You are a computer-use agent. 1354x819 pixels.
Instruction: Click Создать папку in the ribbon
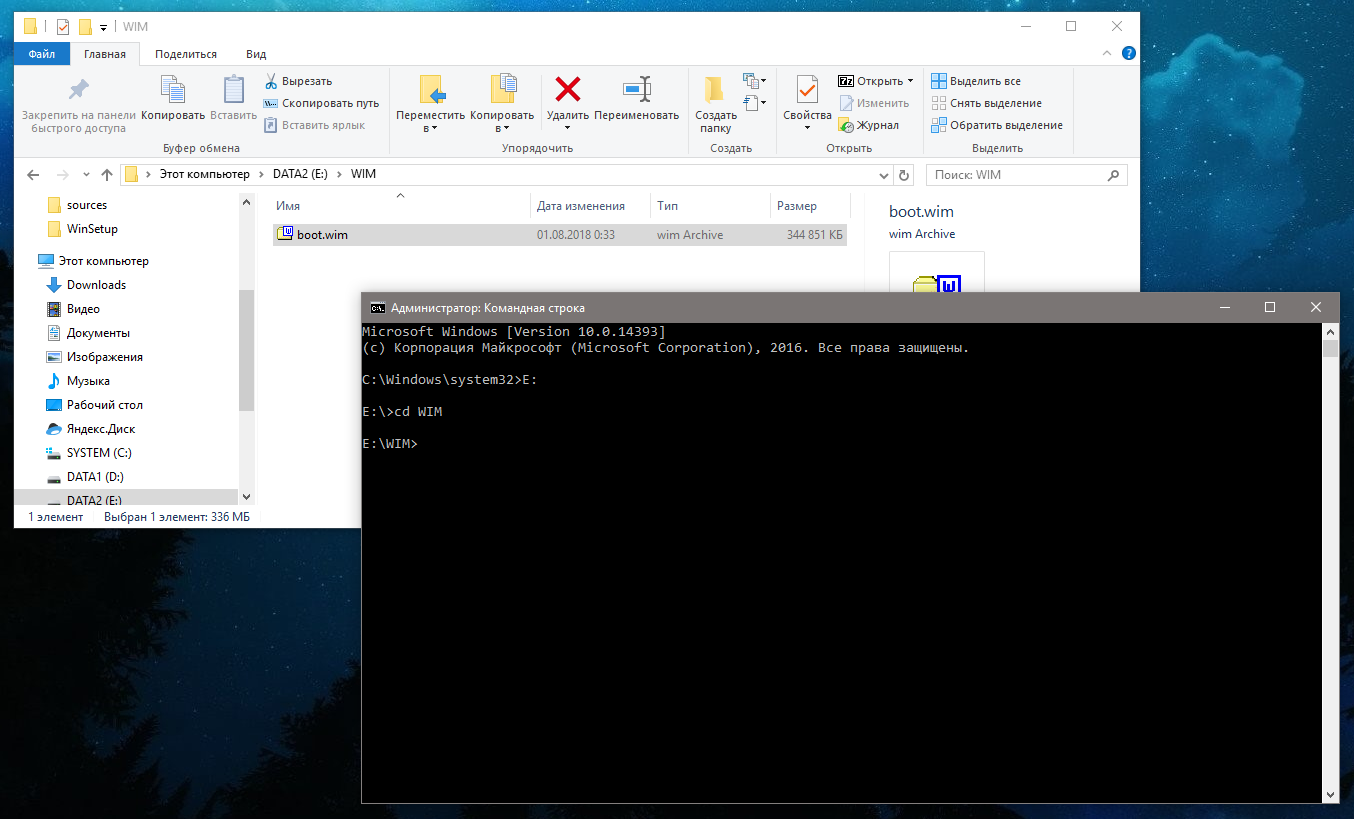click(x=716, y=104)
